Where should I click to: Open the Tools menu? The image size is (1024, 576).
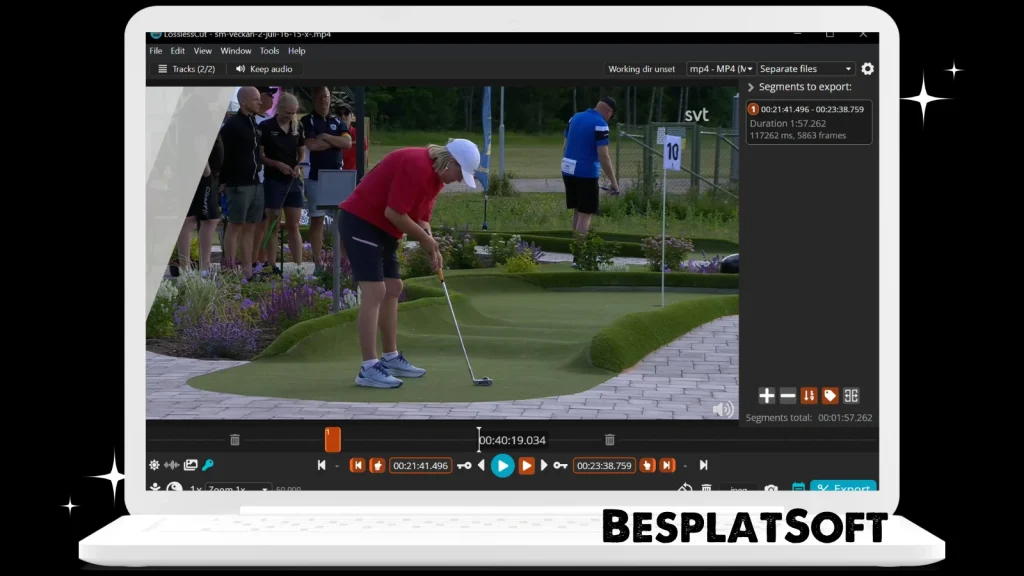(x=270, y=51)
